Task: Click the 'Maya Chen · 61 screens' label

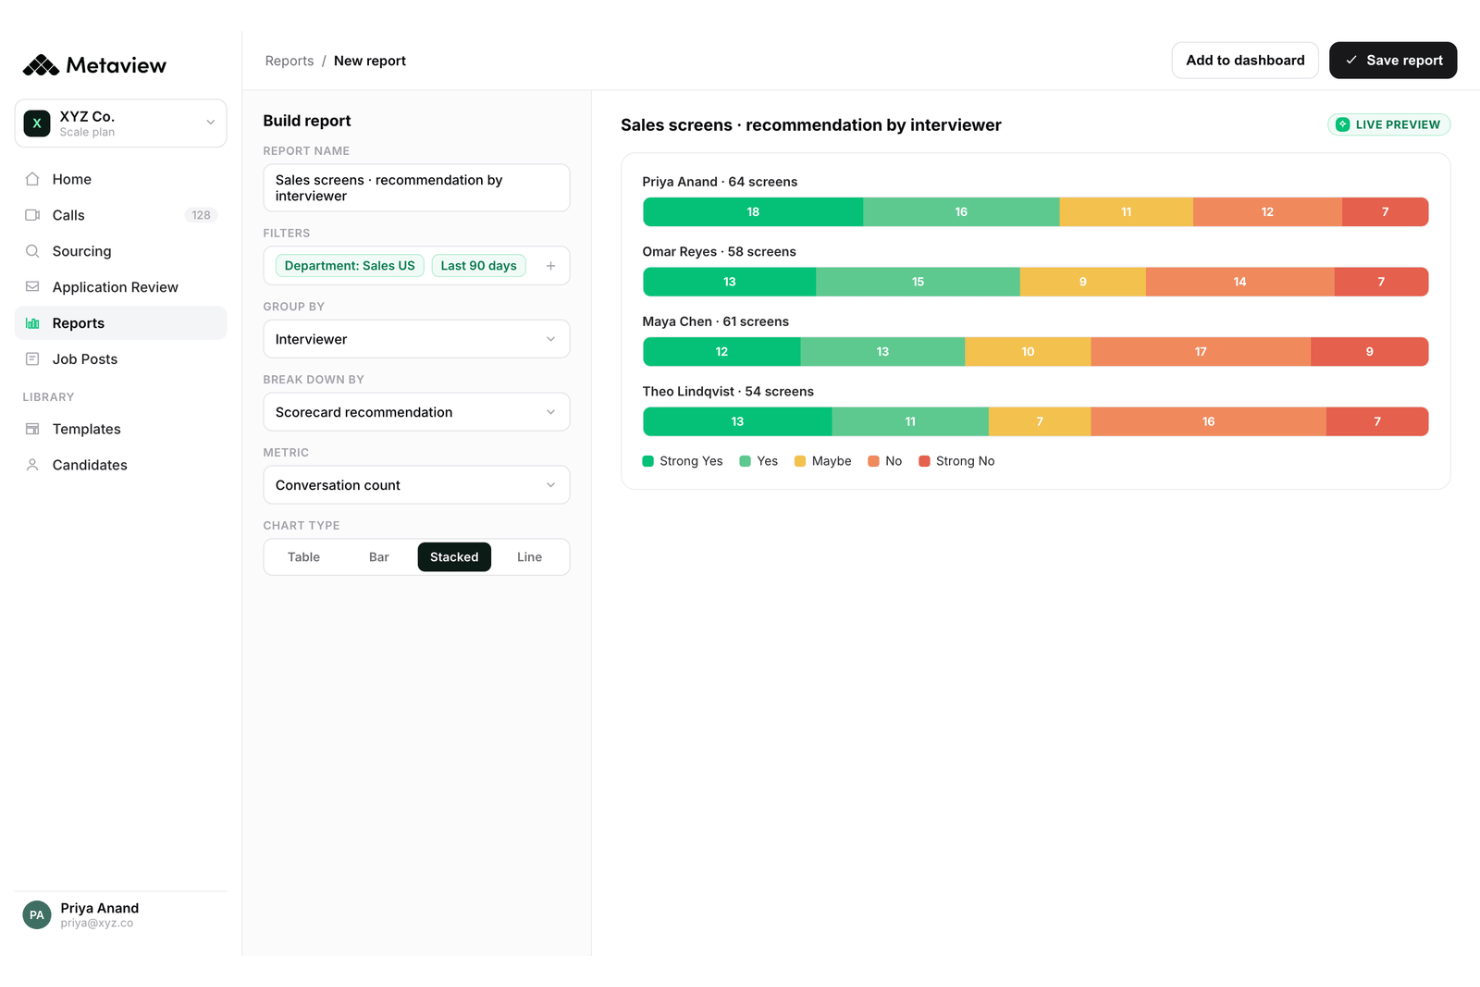Action: point(715,322)
